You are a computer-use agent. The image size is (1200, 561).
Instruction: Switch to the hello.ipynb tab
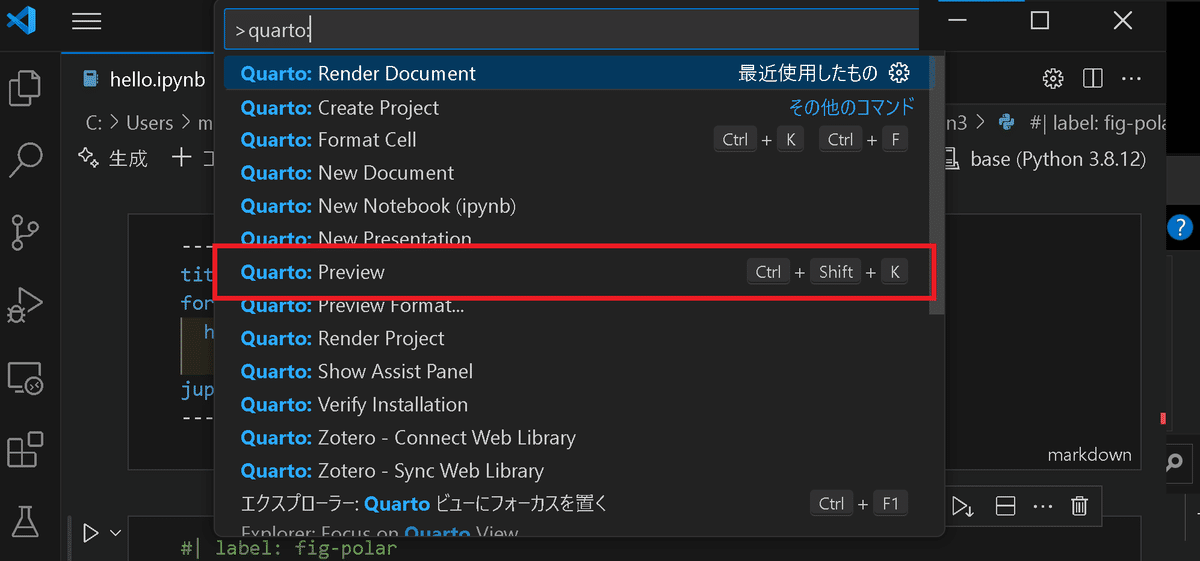[x=142, y=79]
